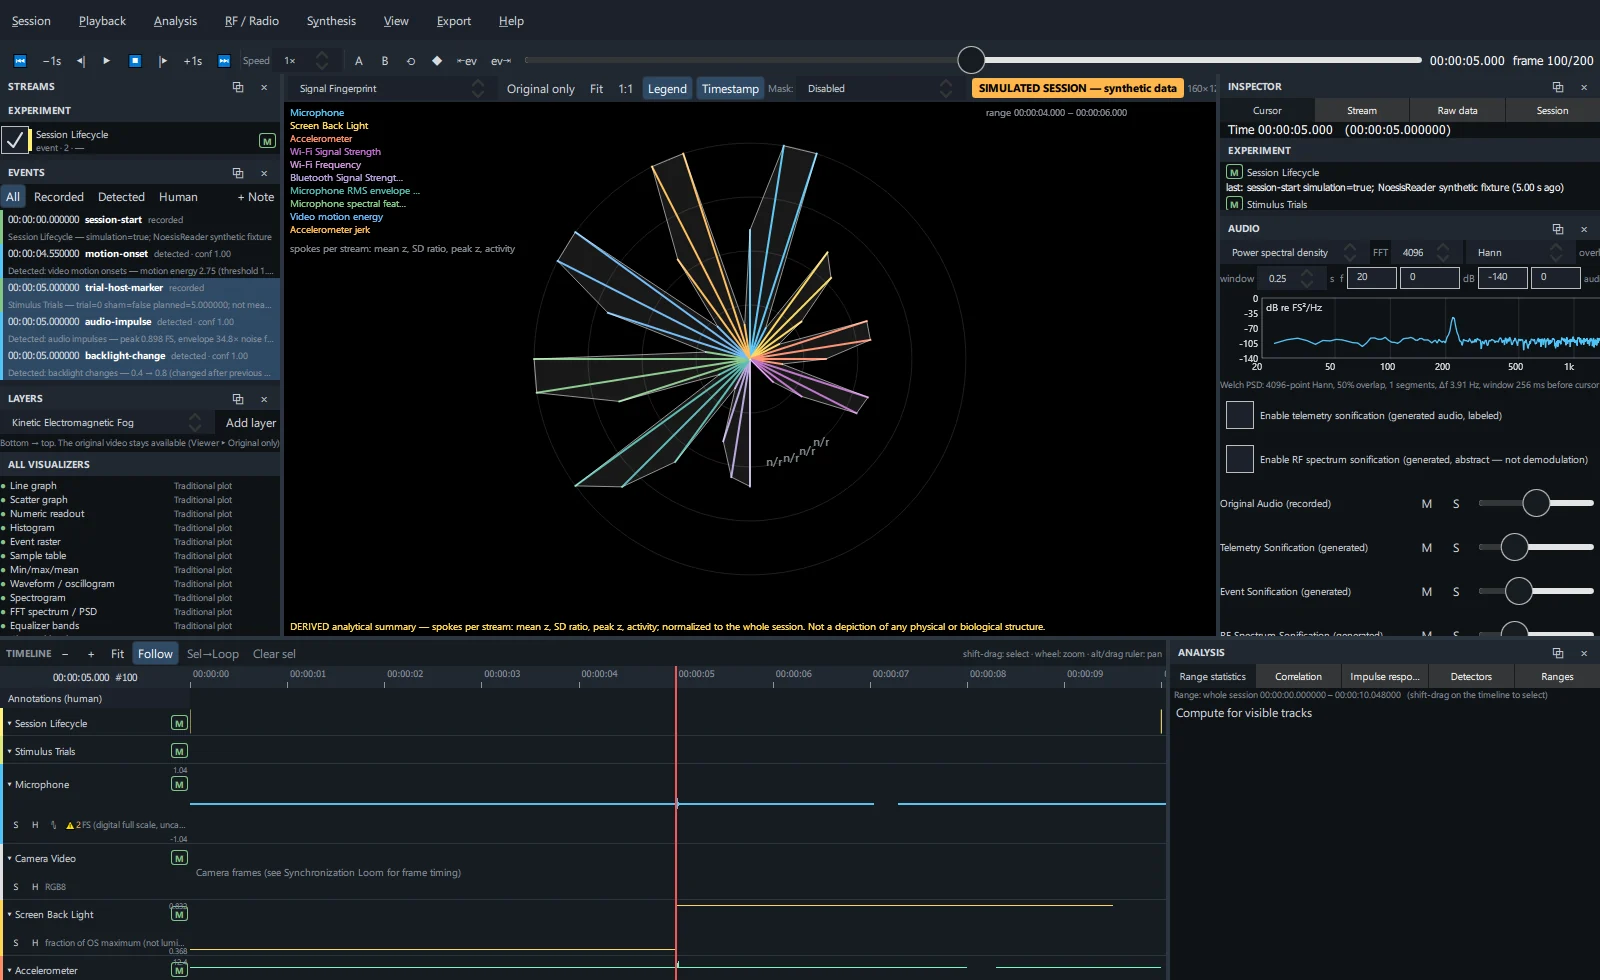Viewport: 1600px width, 980px height.
Task: Open the Synthesis menu
Action: click(331, 21)
